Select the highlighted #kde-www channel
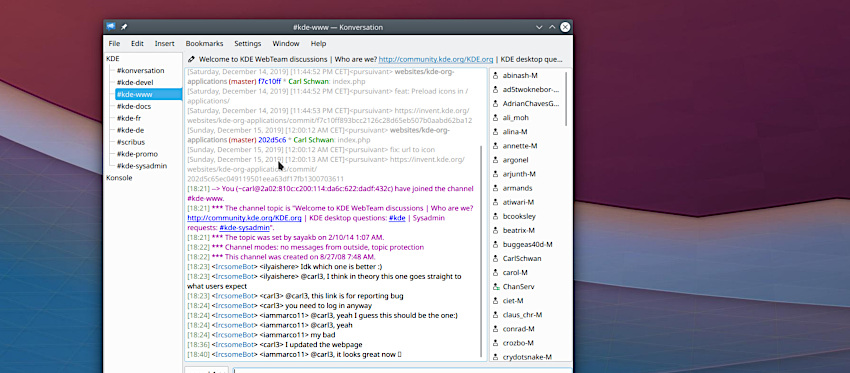Image resolution: width=850 pixels, height=373 pixels. point(149,94)
